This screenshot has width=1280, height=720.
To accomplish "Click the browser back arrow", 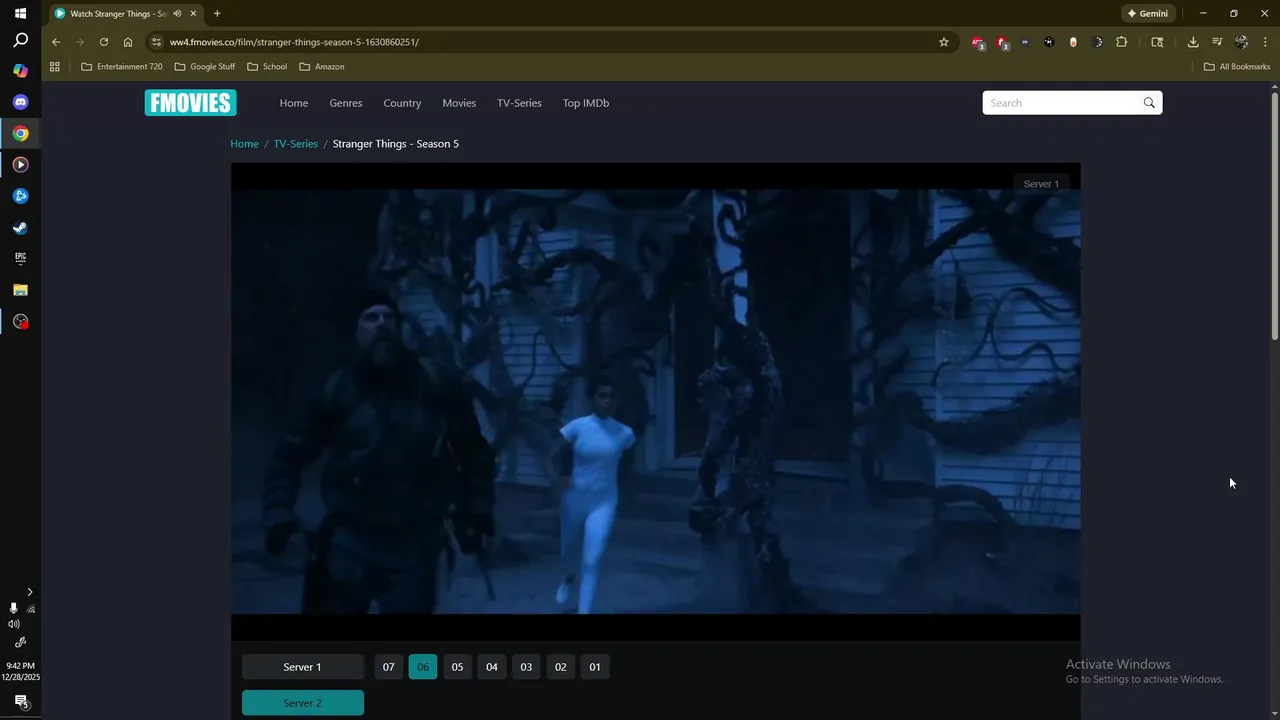I will [56, 42].
